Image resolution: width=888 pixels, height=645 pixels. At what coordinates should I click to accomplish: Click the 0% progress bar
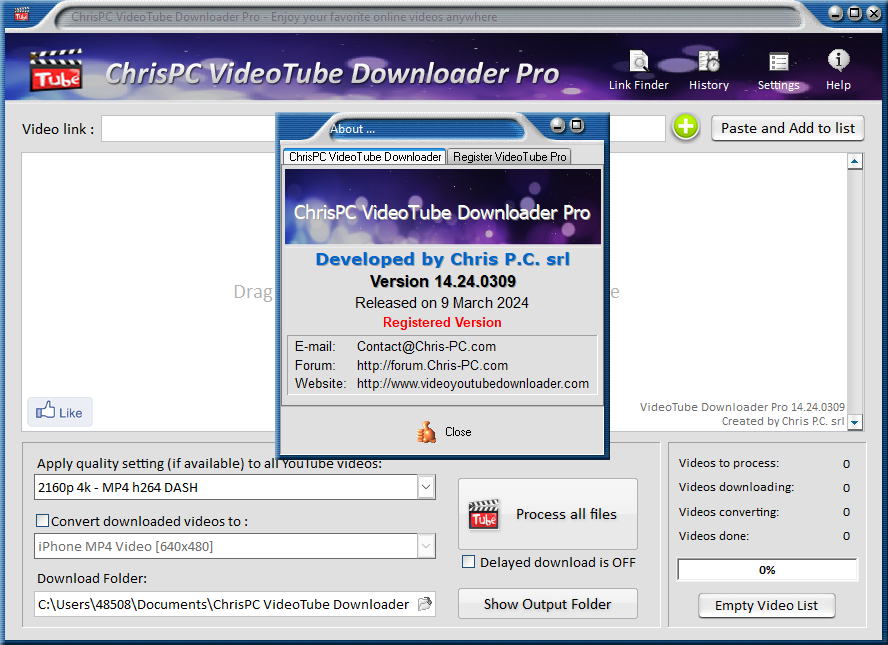click(767, 570)
